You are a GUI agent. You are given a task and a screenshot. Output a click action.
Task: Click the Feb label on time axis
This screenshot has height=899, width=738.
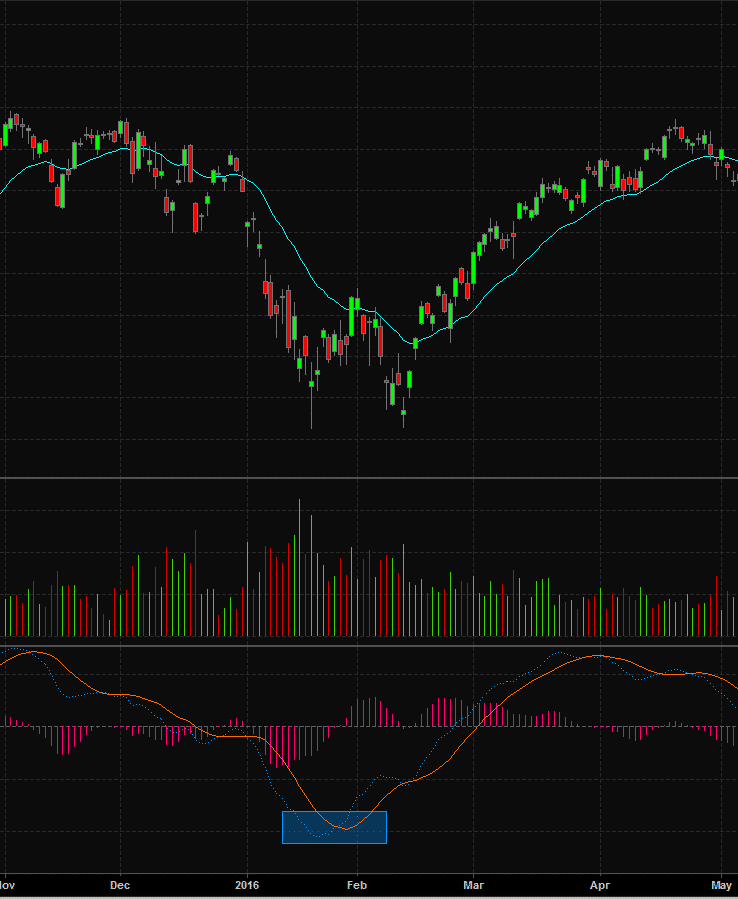(357, 885)
